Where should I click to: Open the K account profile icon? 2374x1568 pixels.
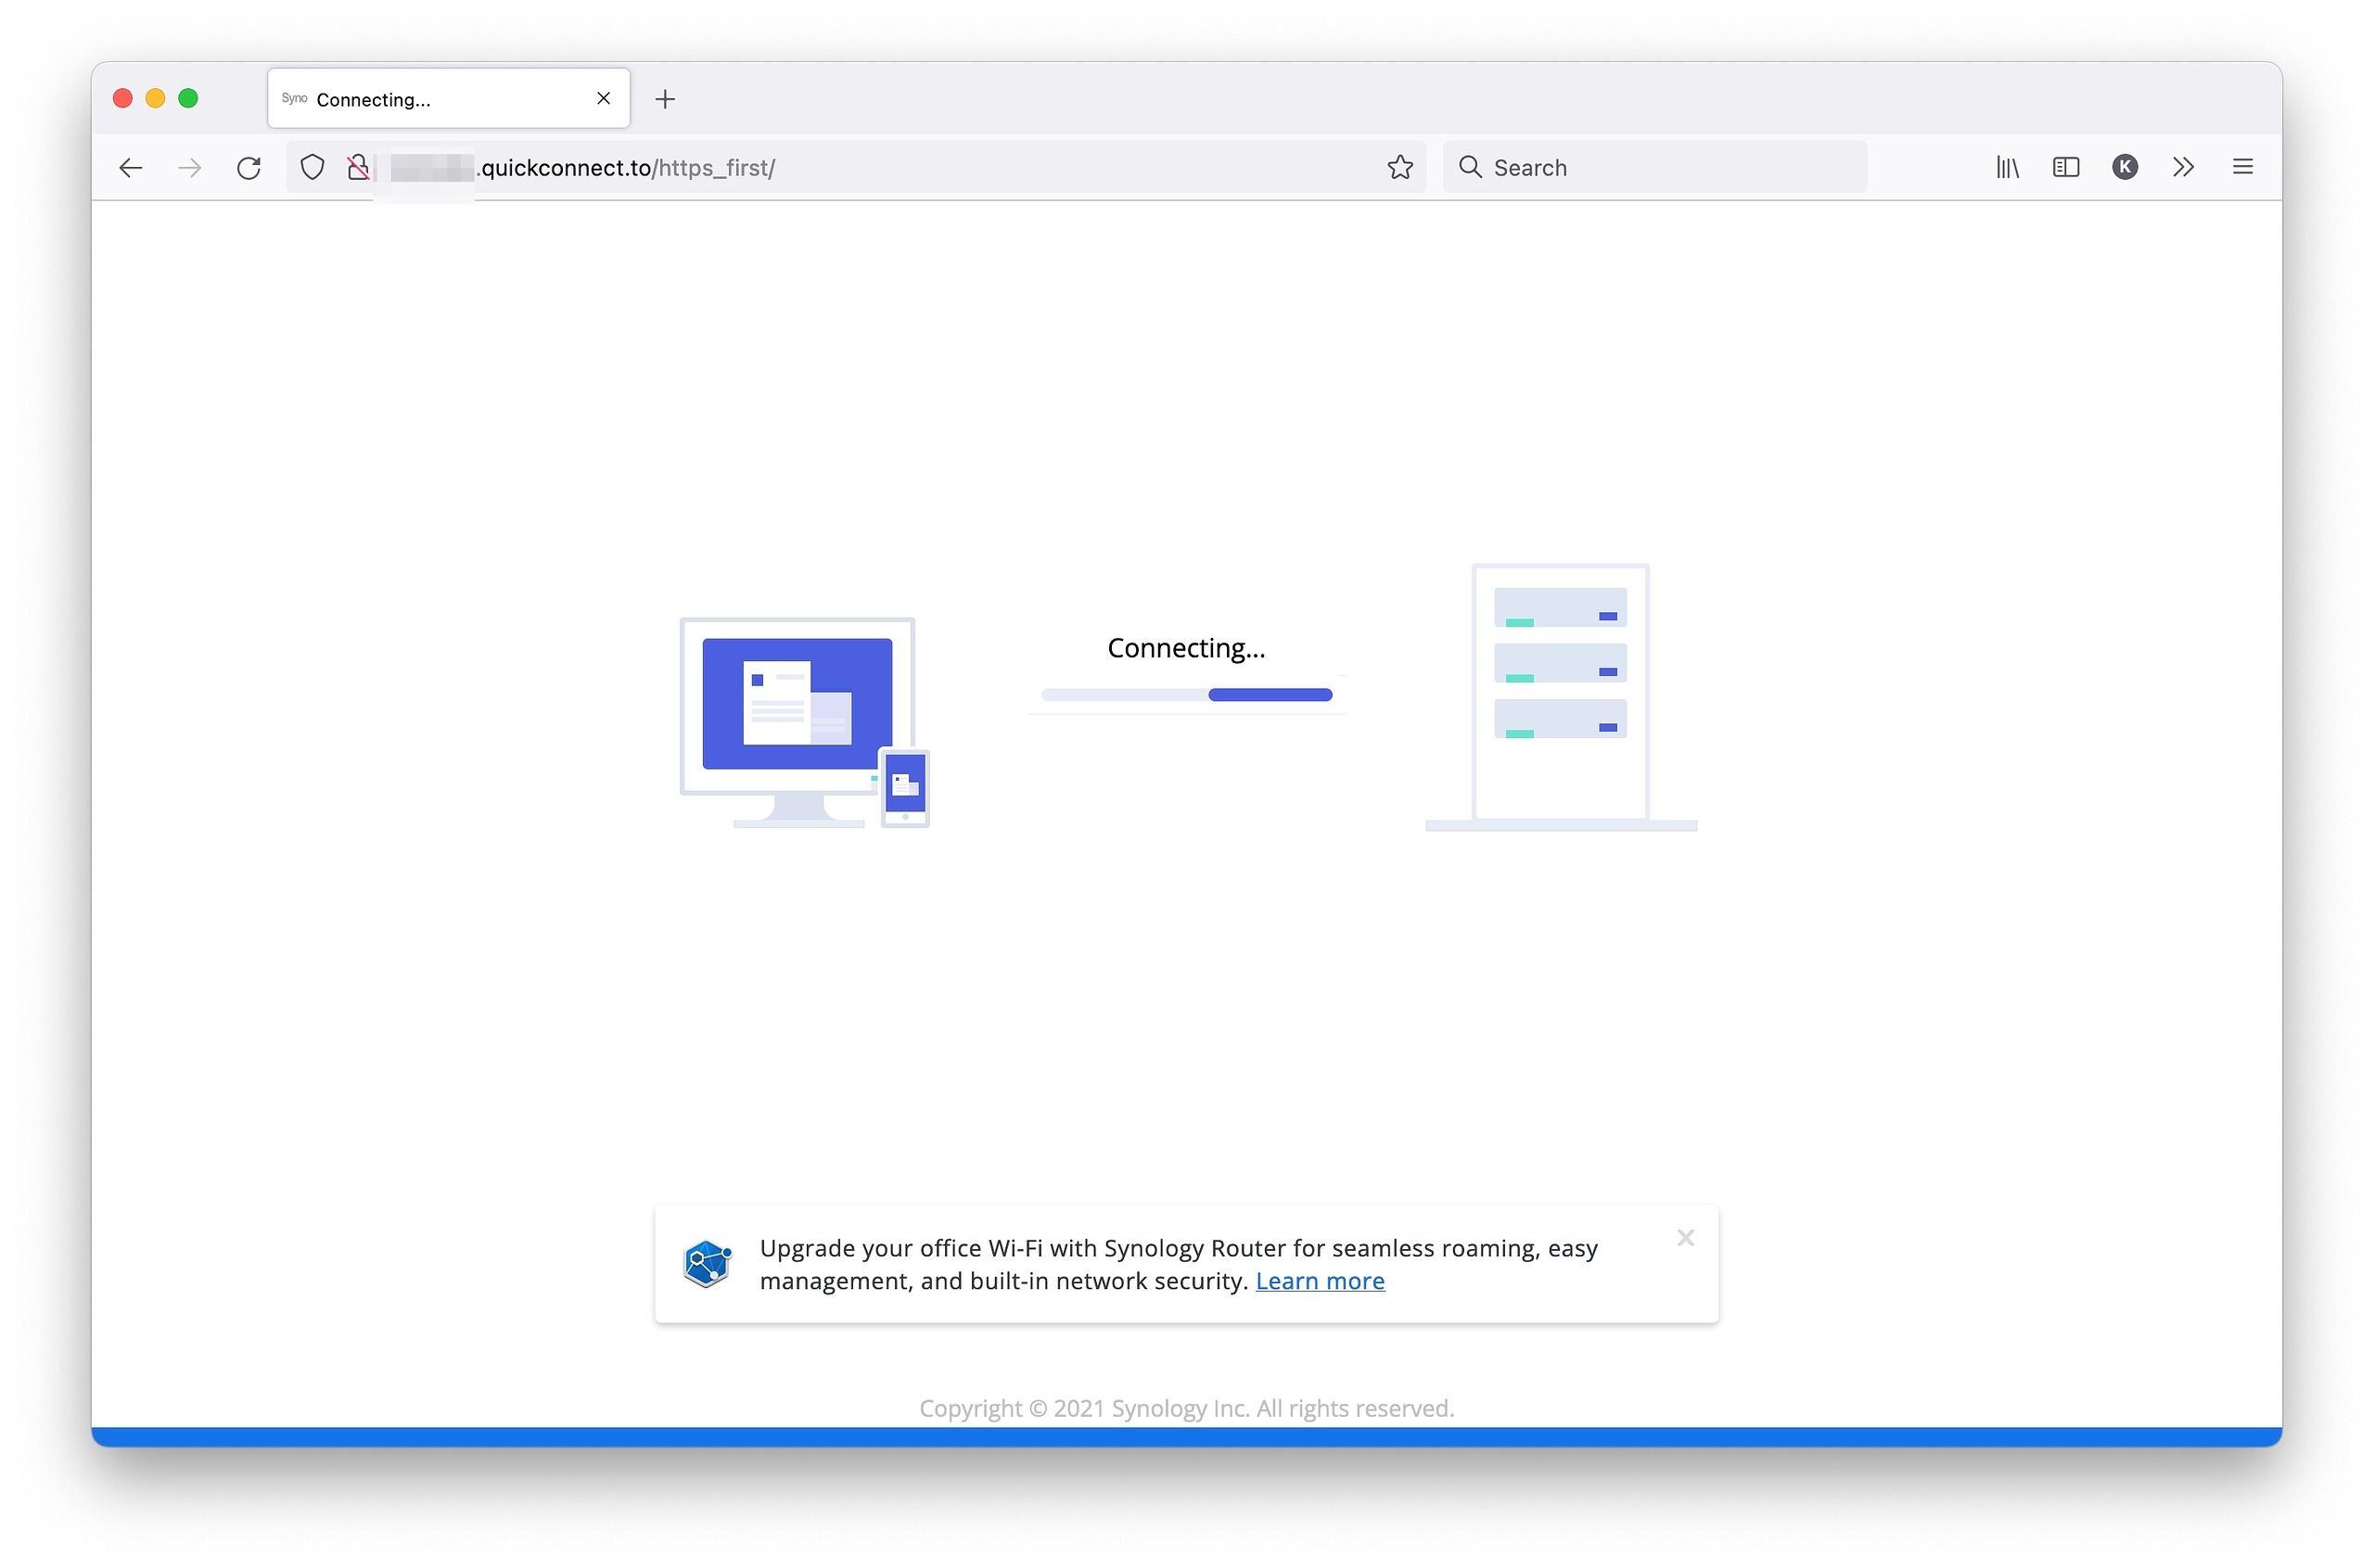[x=2124, y=167]
